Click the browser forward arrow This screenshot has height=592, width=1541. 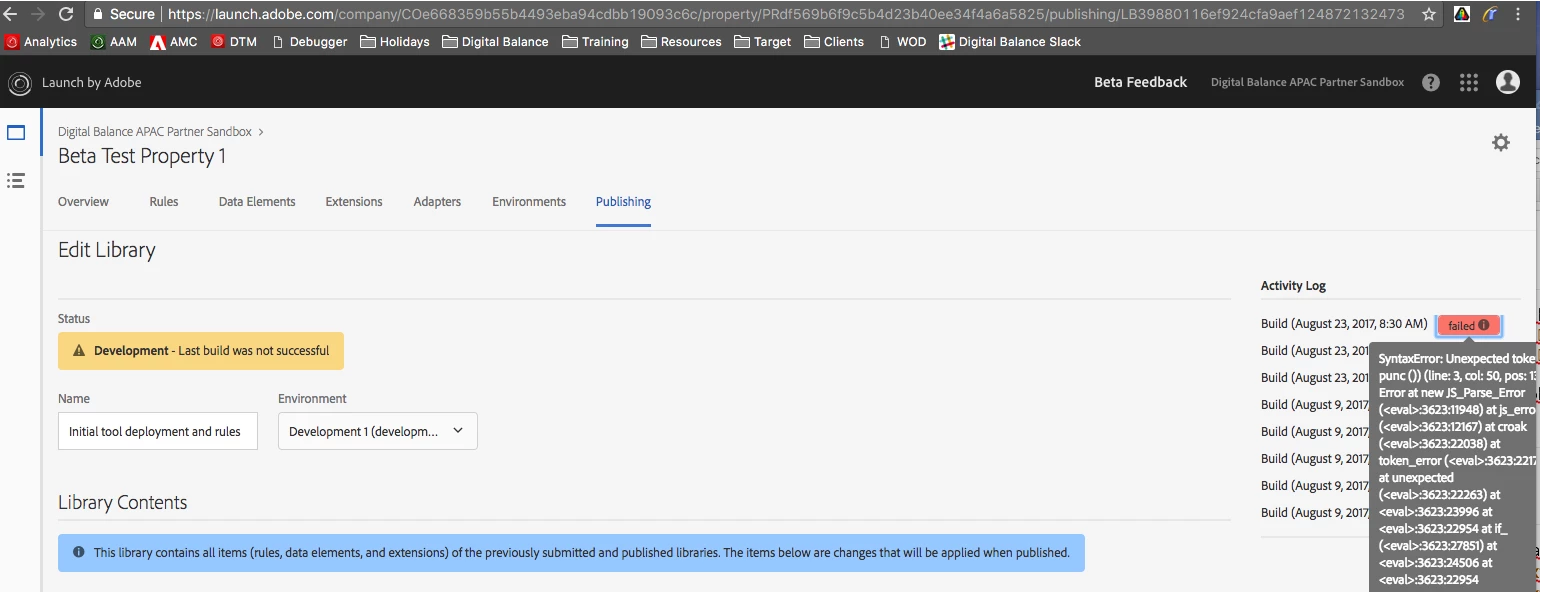point(38,14)
